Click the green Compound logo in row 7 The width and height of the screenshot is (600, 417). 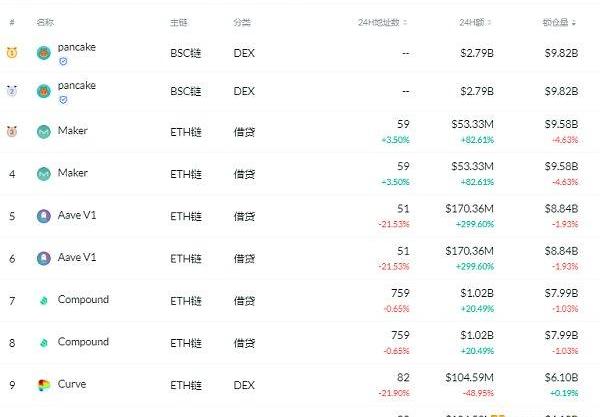(x=44, y=301)
